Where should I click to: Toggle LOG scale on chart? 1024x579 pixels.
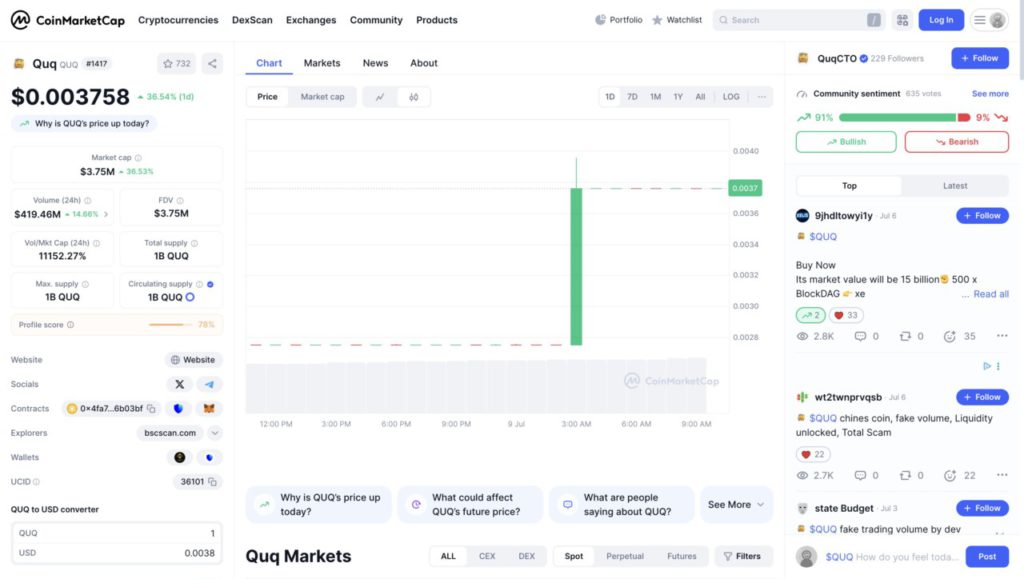point(731,97)
